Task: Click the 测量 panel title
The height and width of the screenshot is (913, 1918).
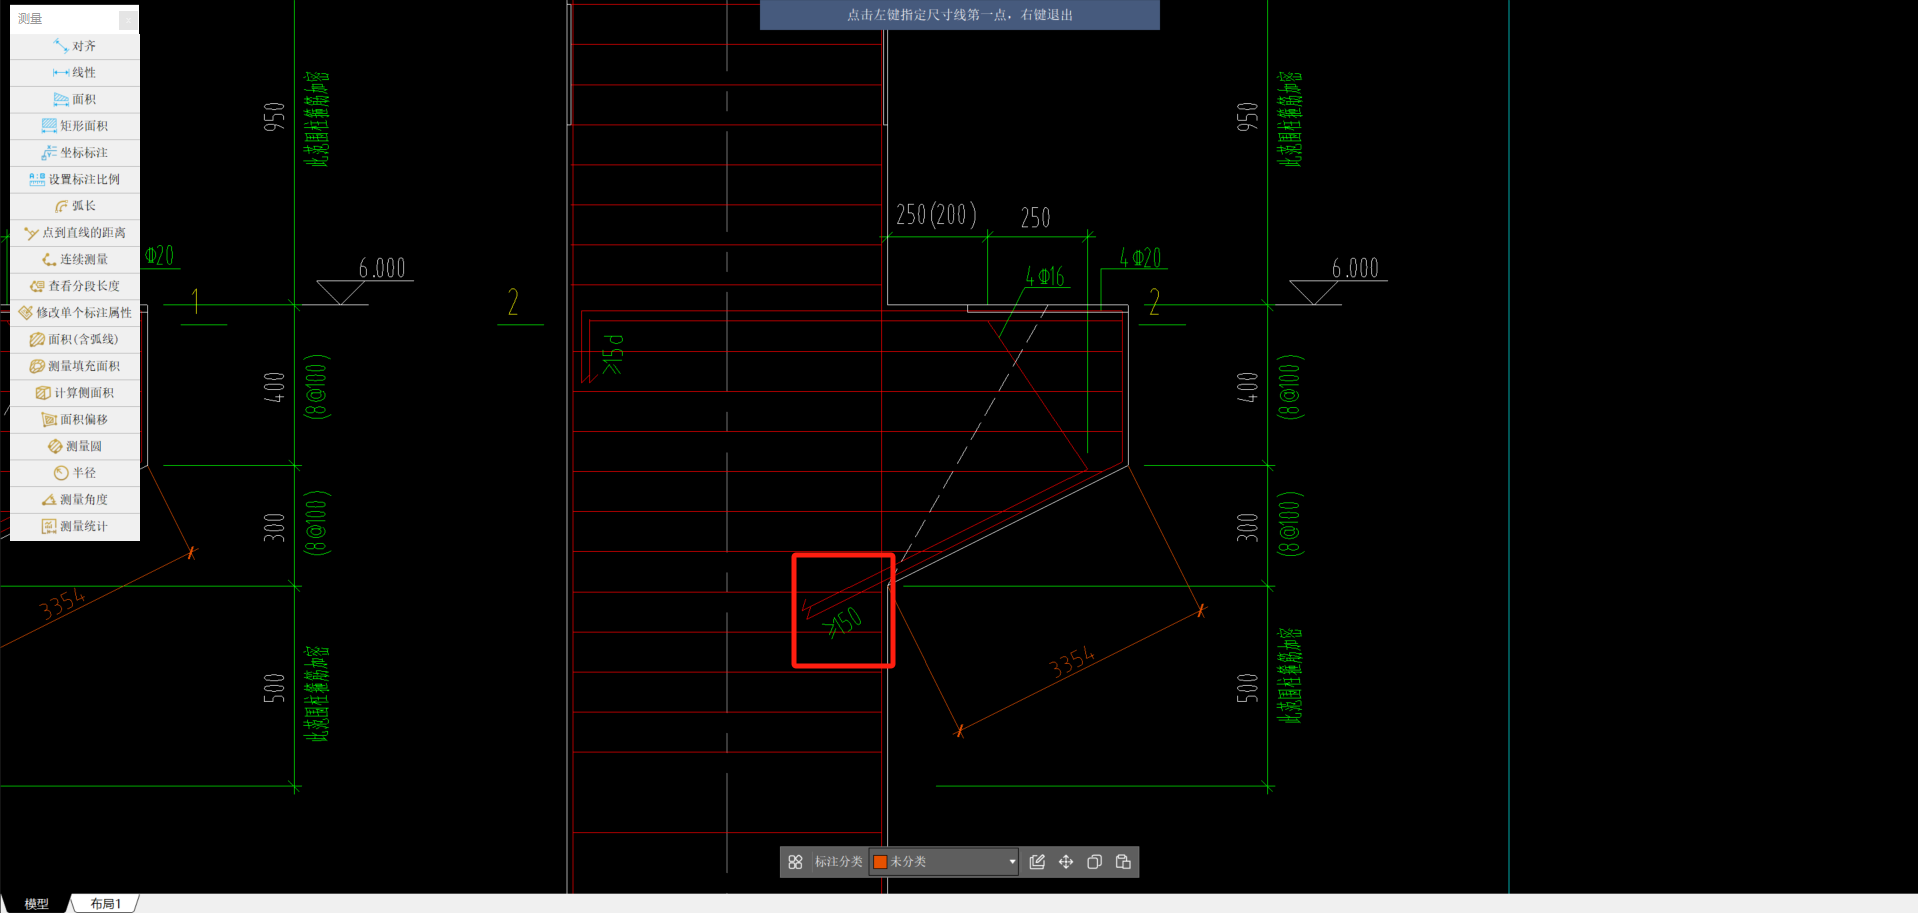Action: pos(30,19)
